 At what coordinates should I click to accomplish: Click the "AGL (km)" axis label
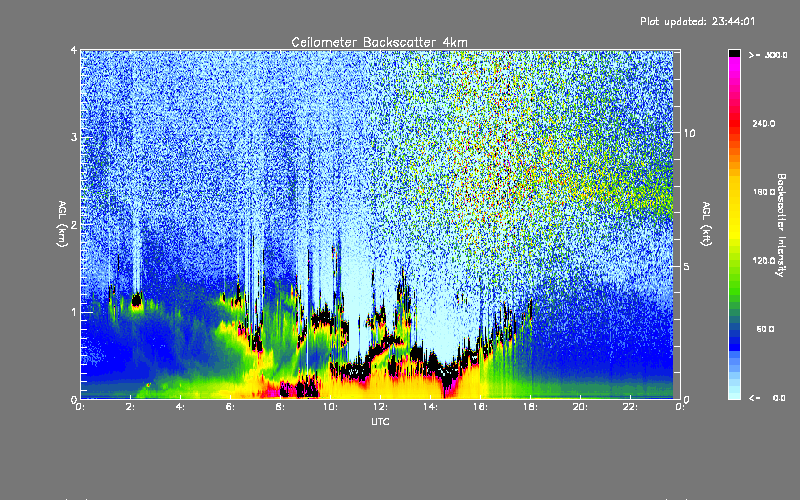(62, 224)
